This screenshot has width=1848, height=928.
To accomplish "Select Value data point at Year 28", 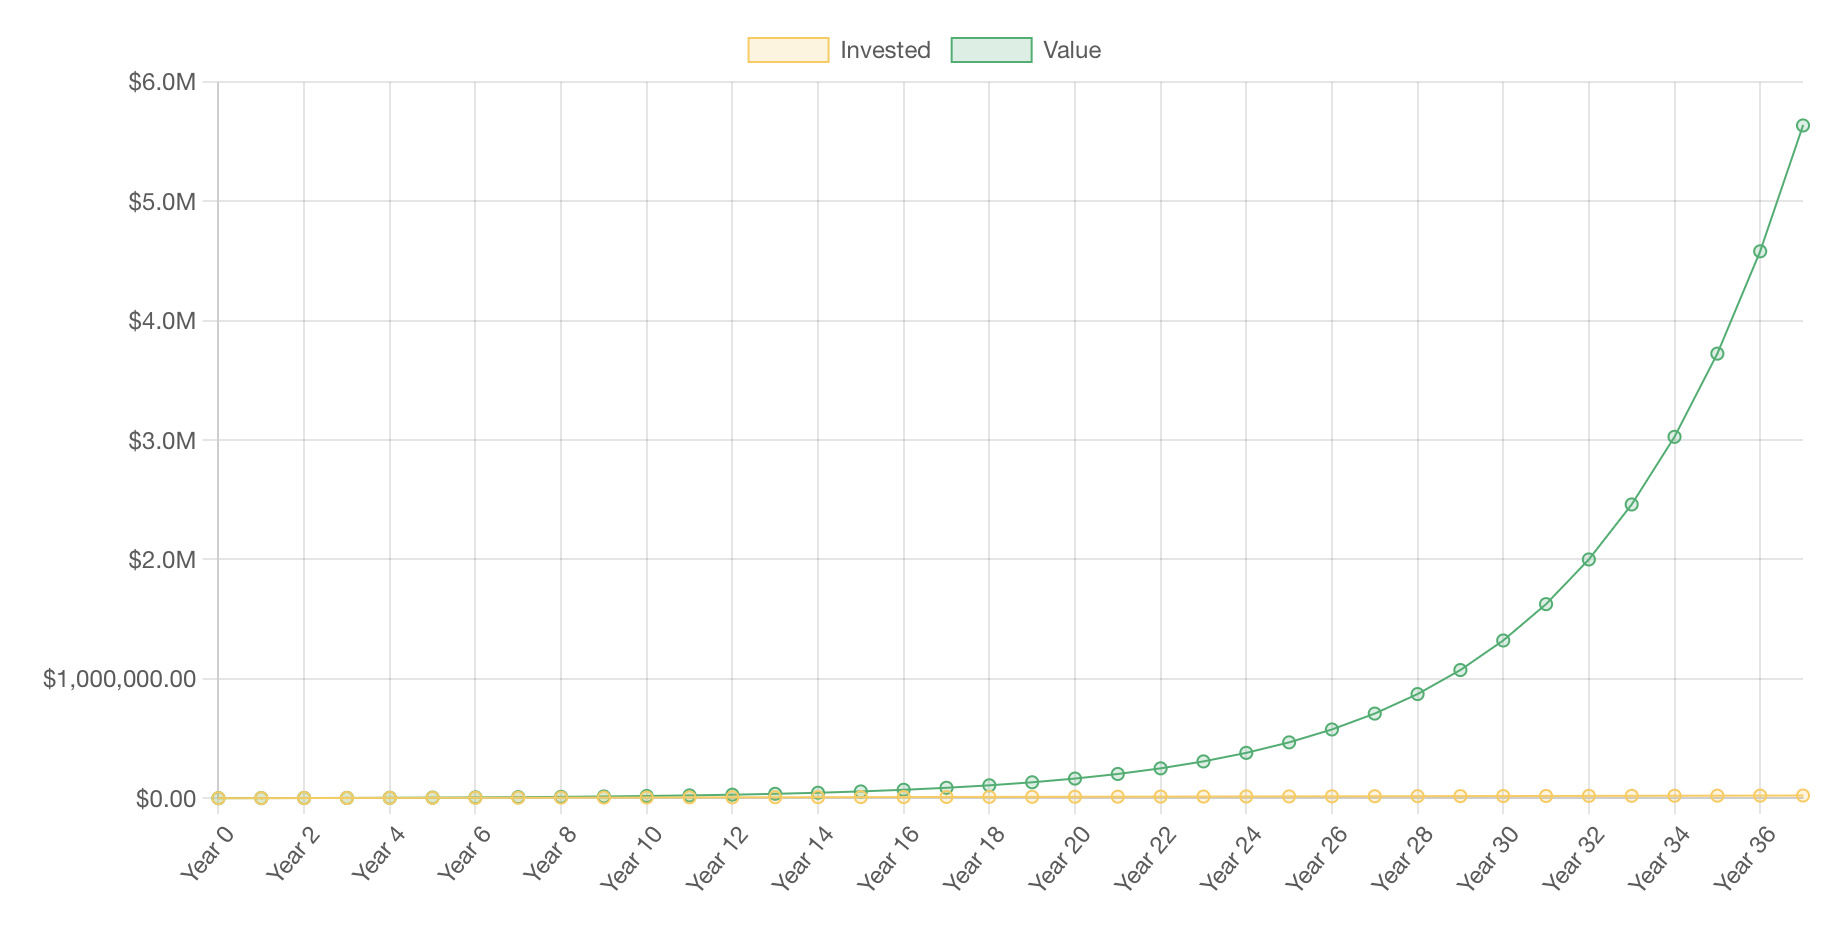I will [1417, 694].
